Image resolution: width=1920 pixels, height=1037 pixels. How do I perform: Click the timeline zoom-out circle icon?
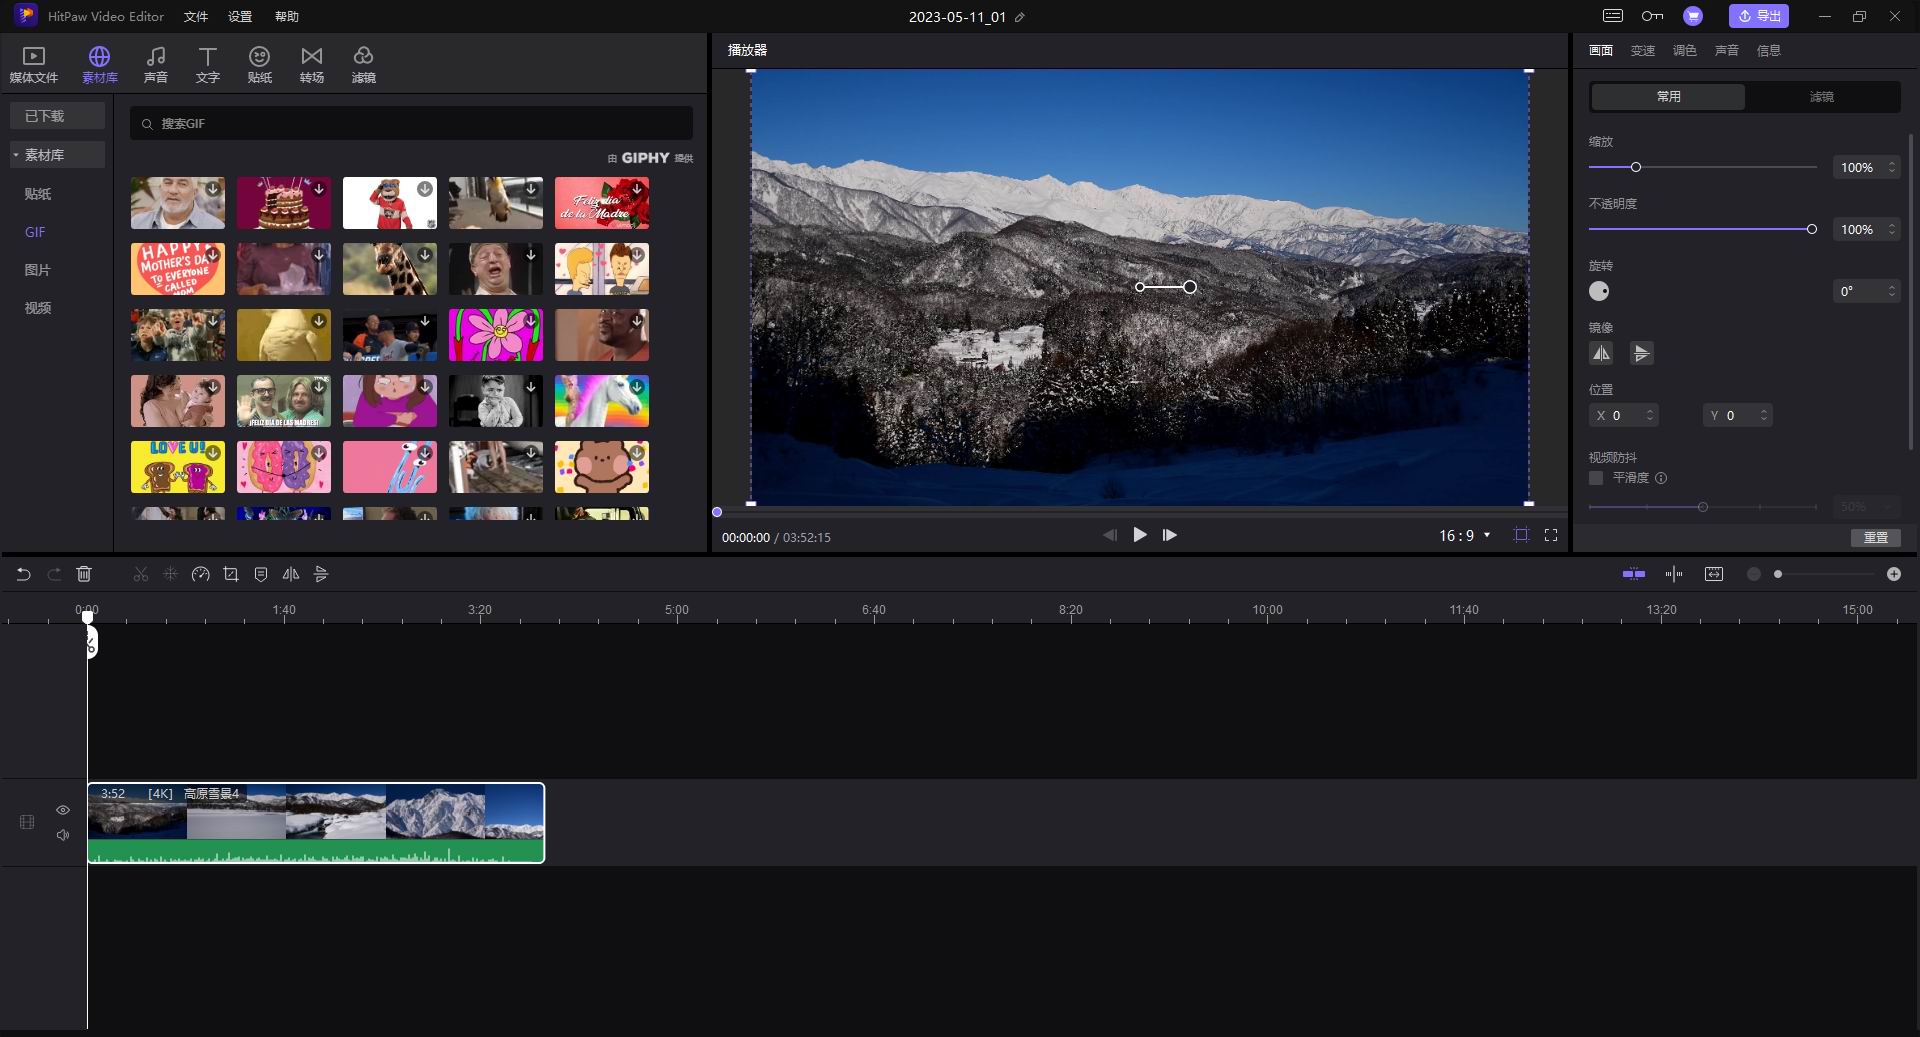click(1753, 574)
